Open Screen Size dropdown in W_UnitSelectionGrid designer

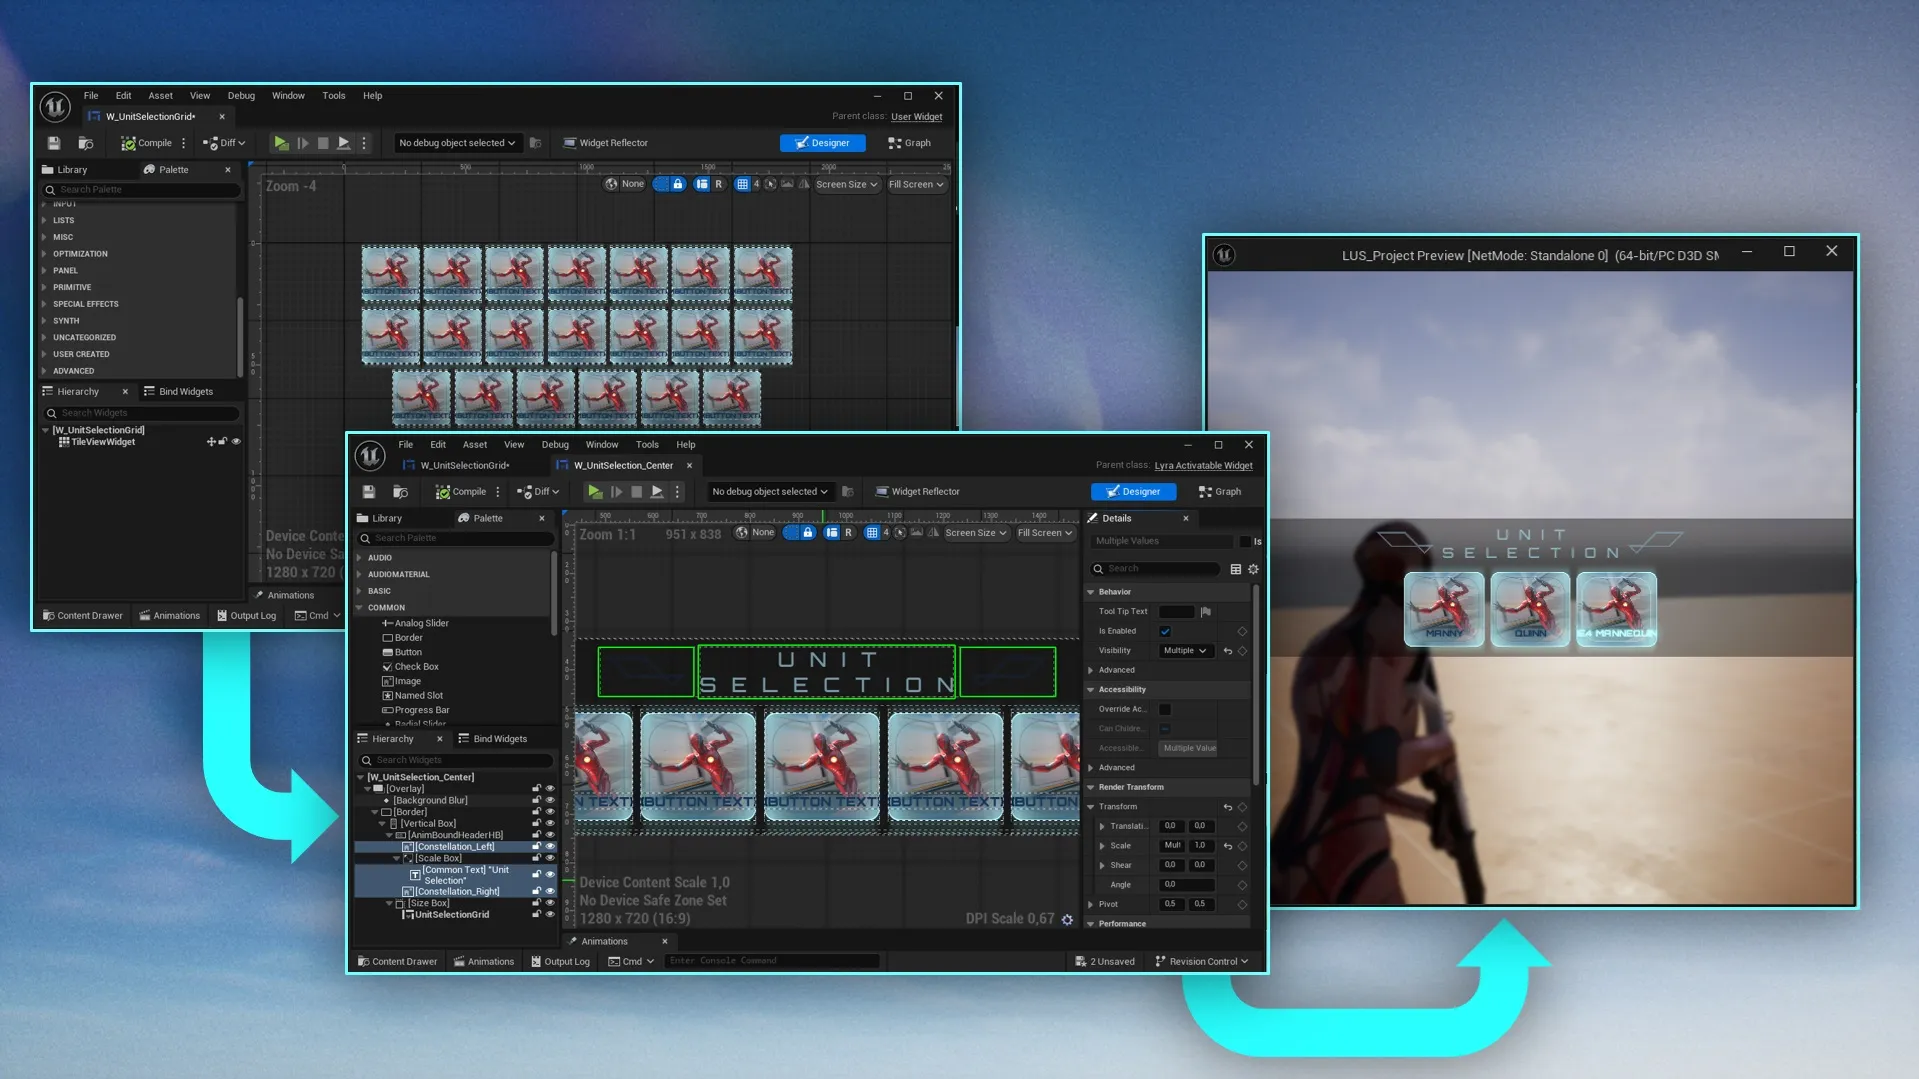(x=846, y=185)
